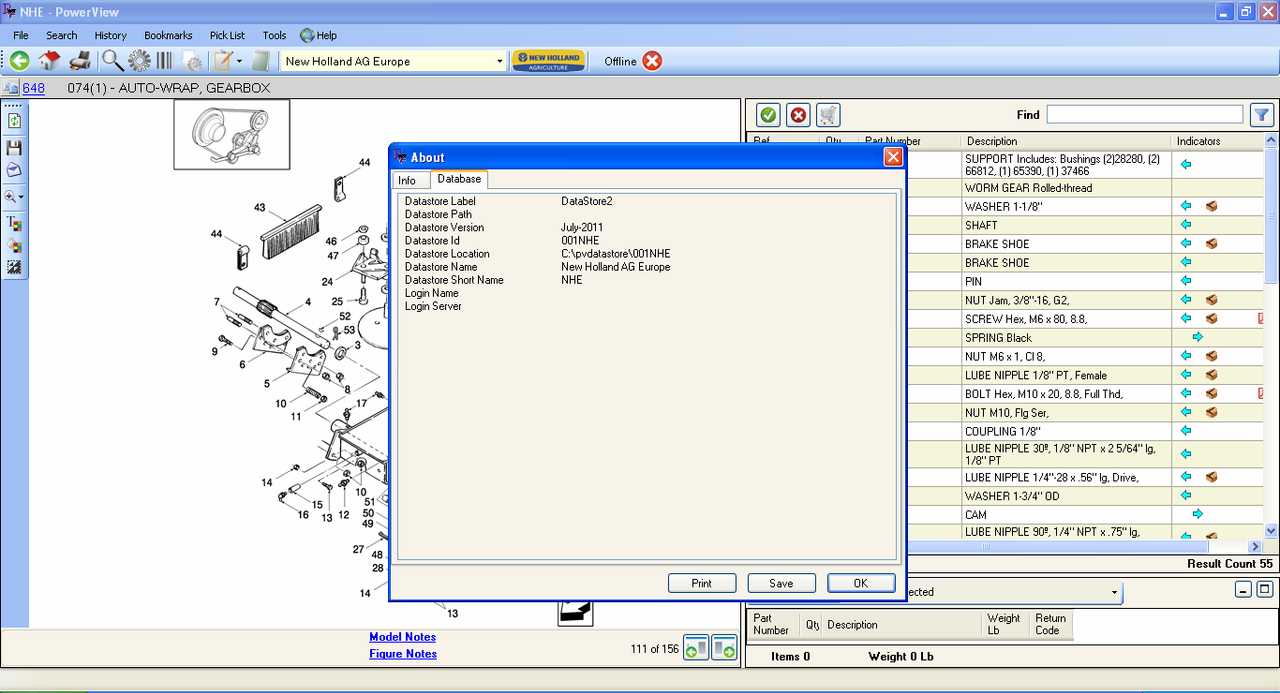
Task: Go to previous figure page button
Action: coord(696,648)
